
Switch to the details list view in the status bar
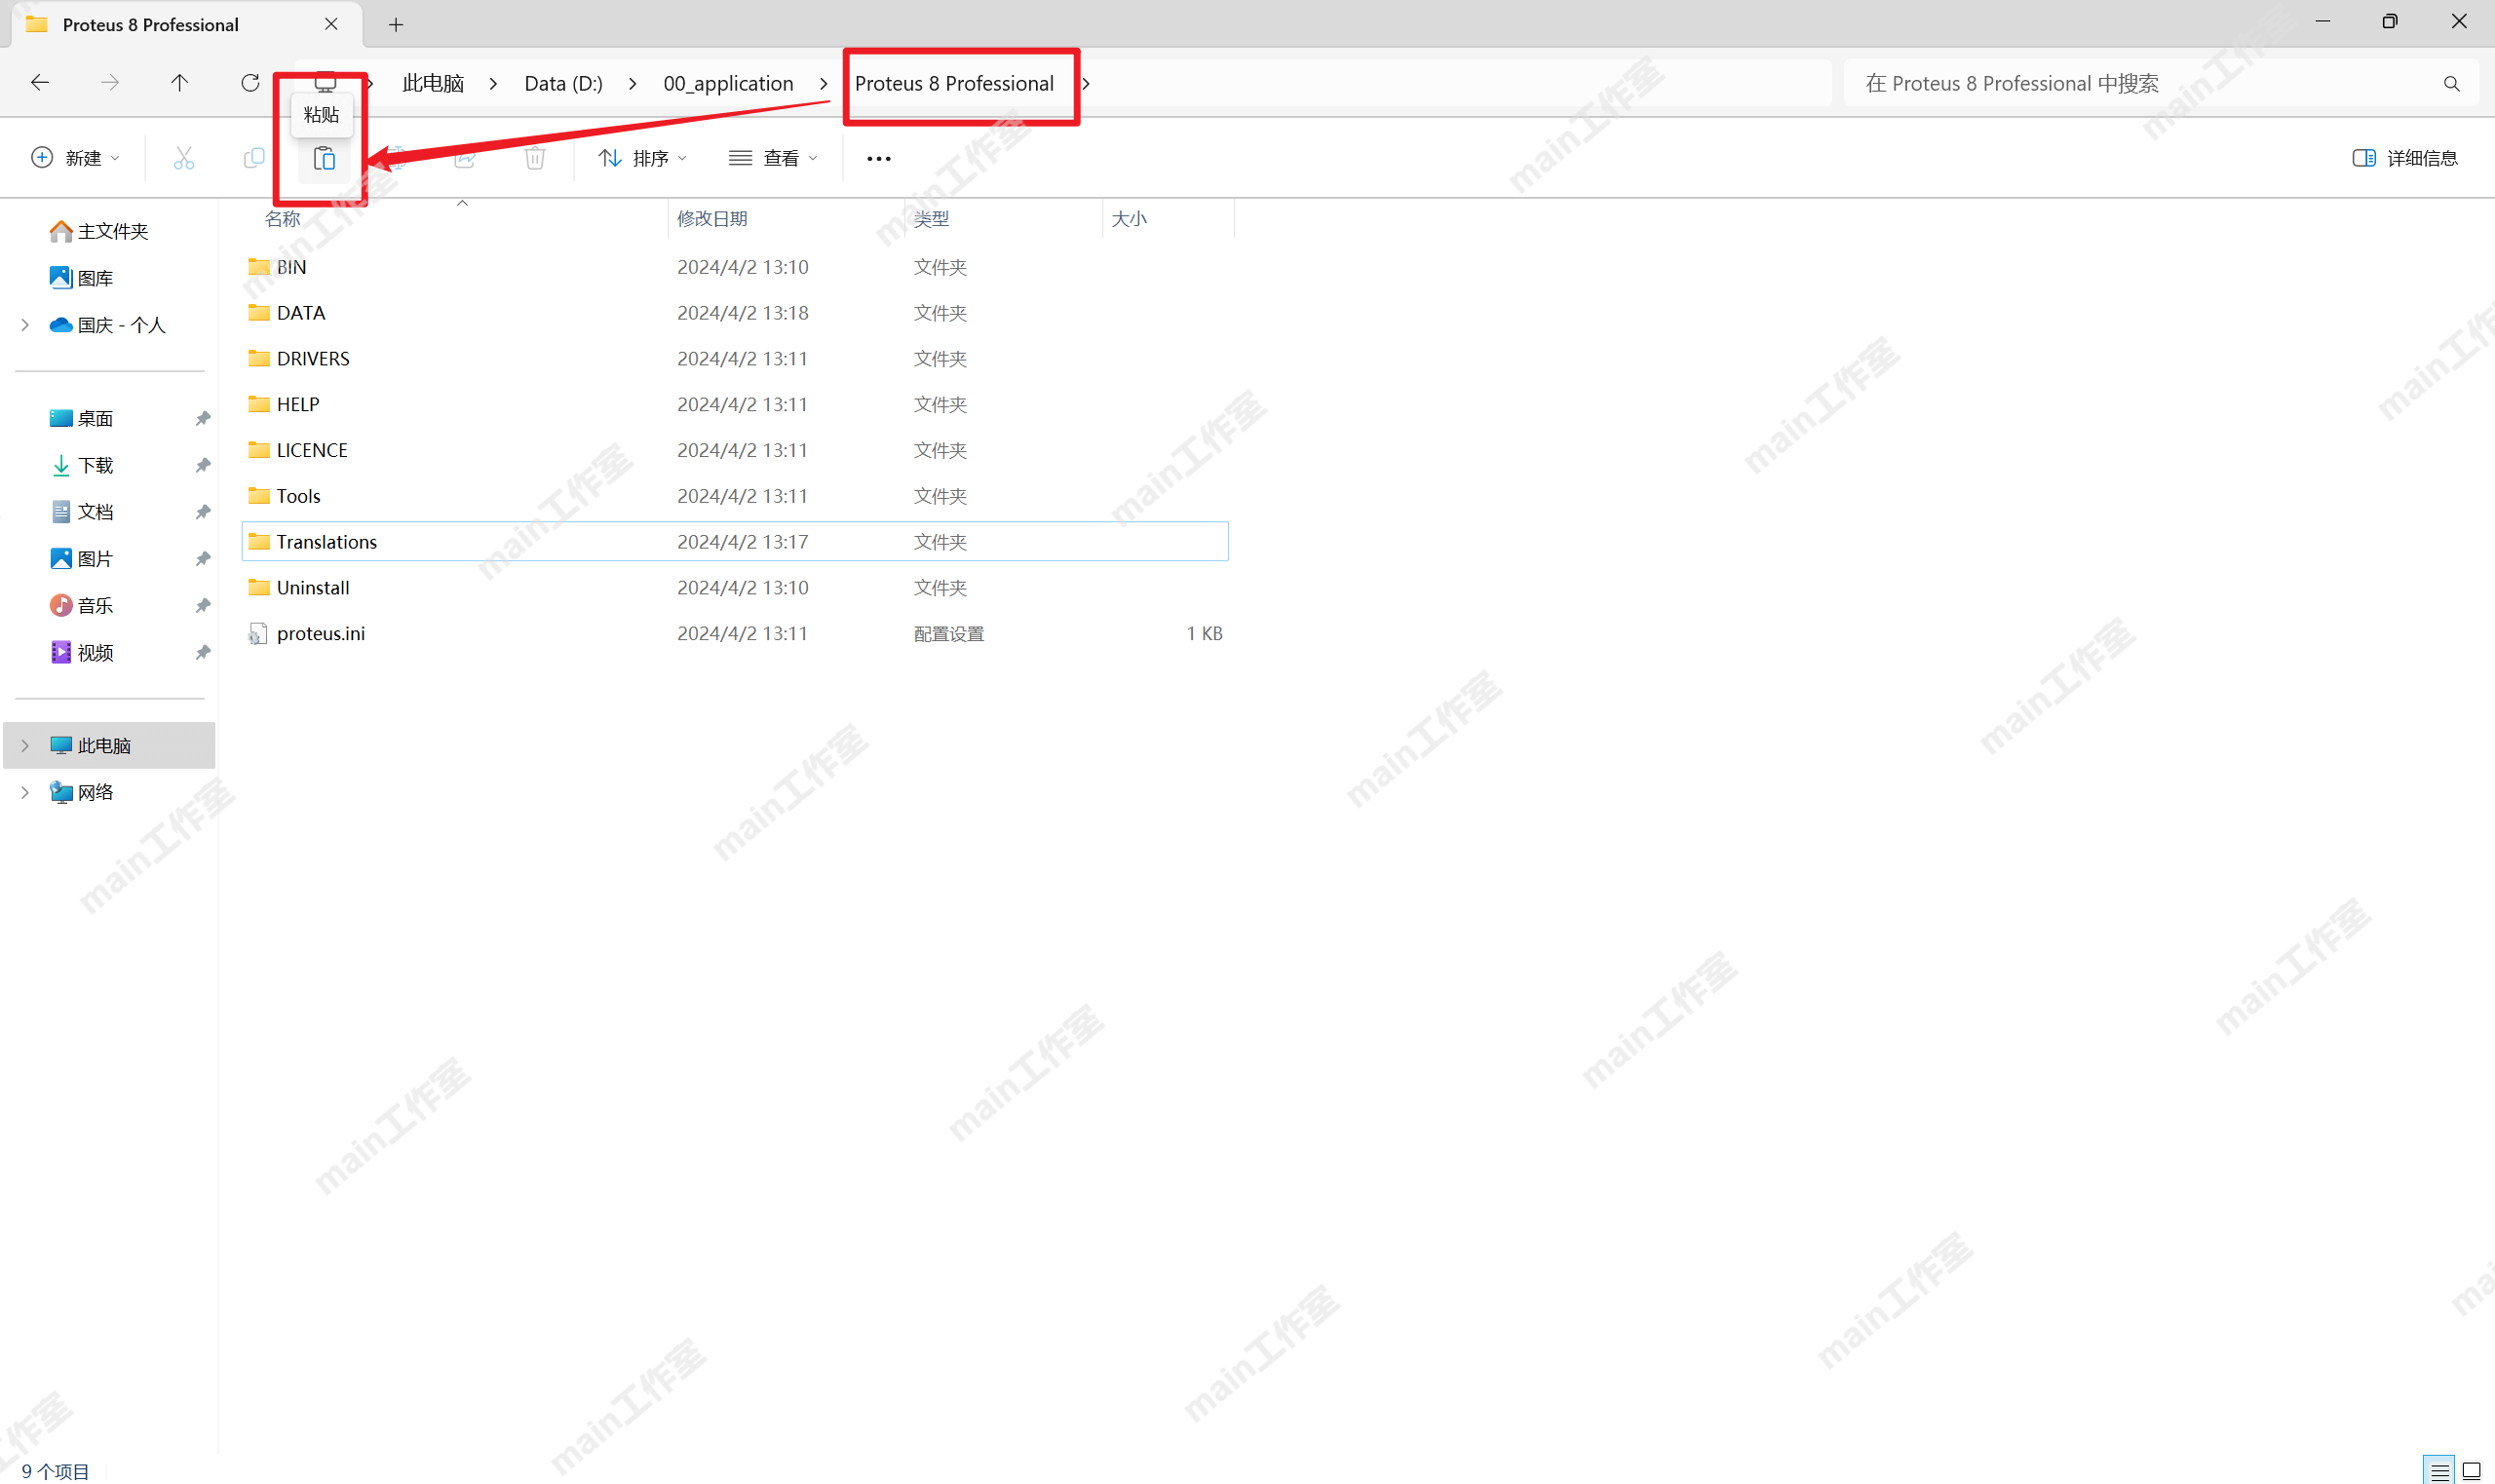(x=2439, y=1471)
